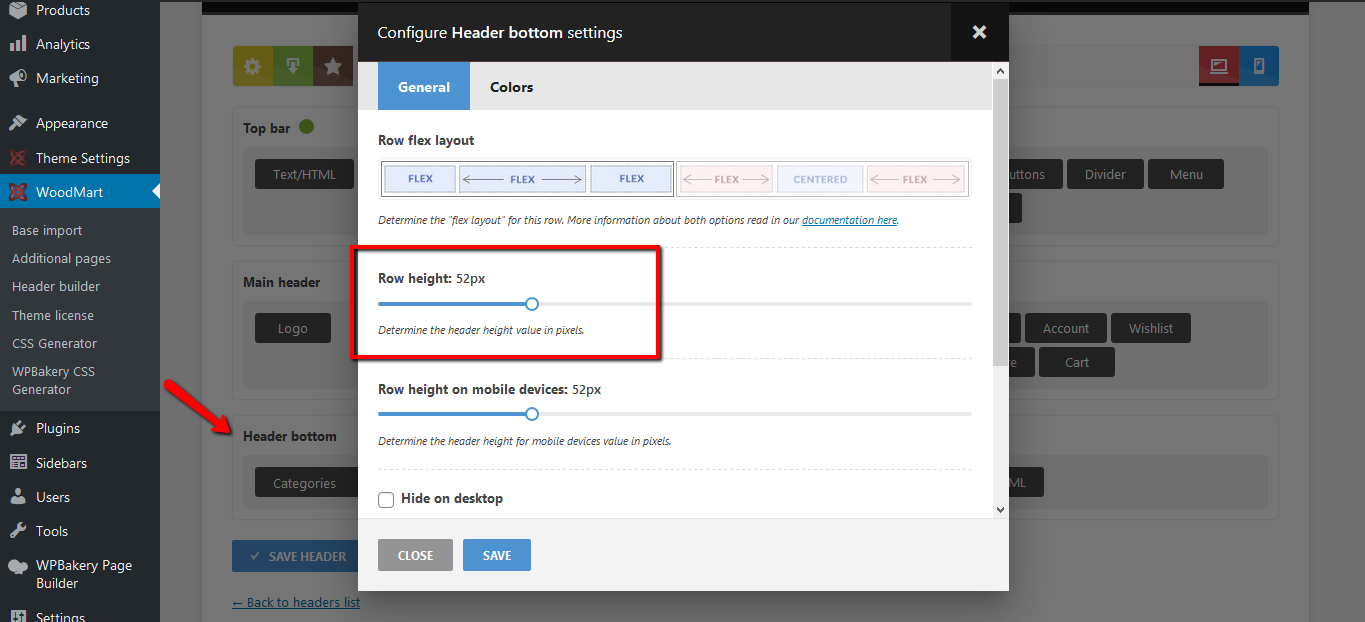Screen dimensions: 1365x622
Task: Open WPBakery CSS Generator submenu item
Action: [x=53, y=380]
